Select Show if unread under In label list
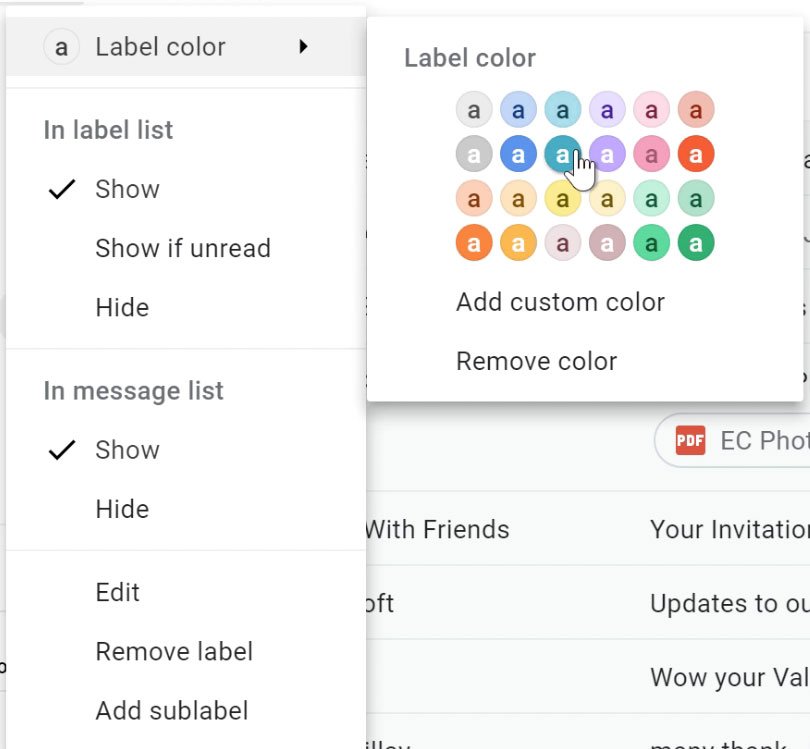 click(183, 248)
